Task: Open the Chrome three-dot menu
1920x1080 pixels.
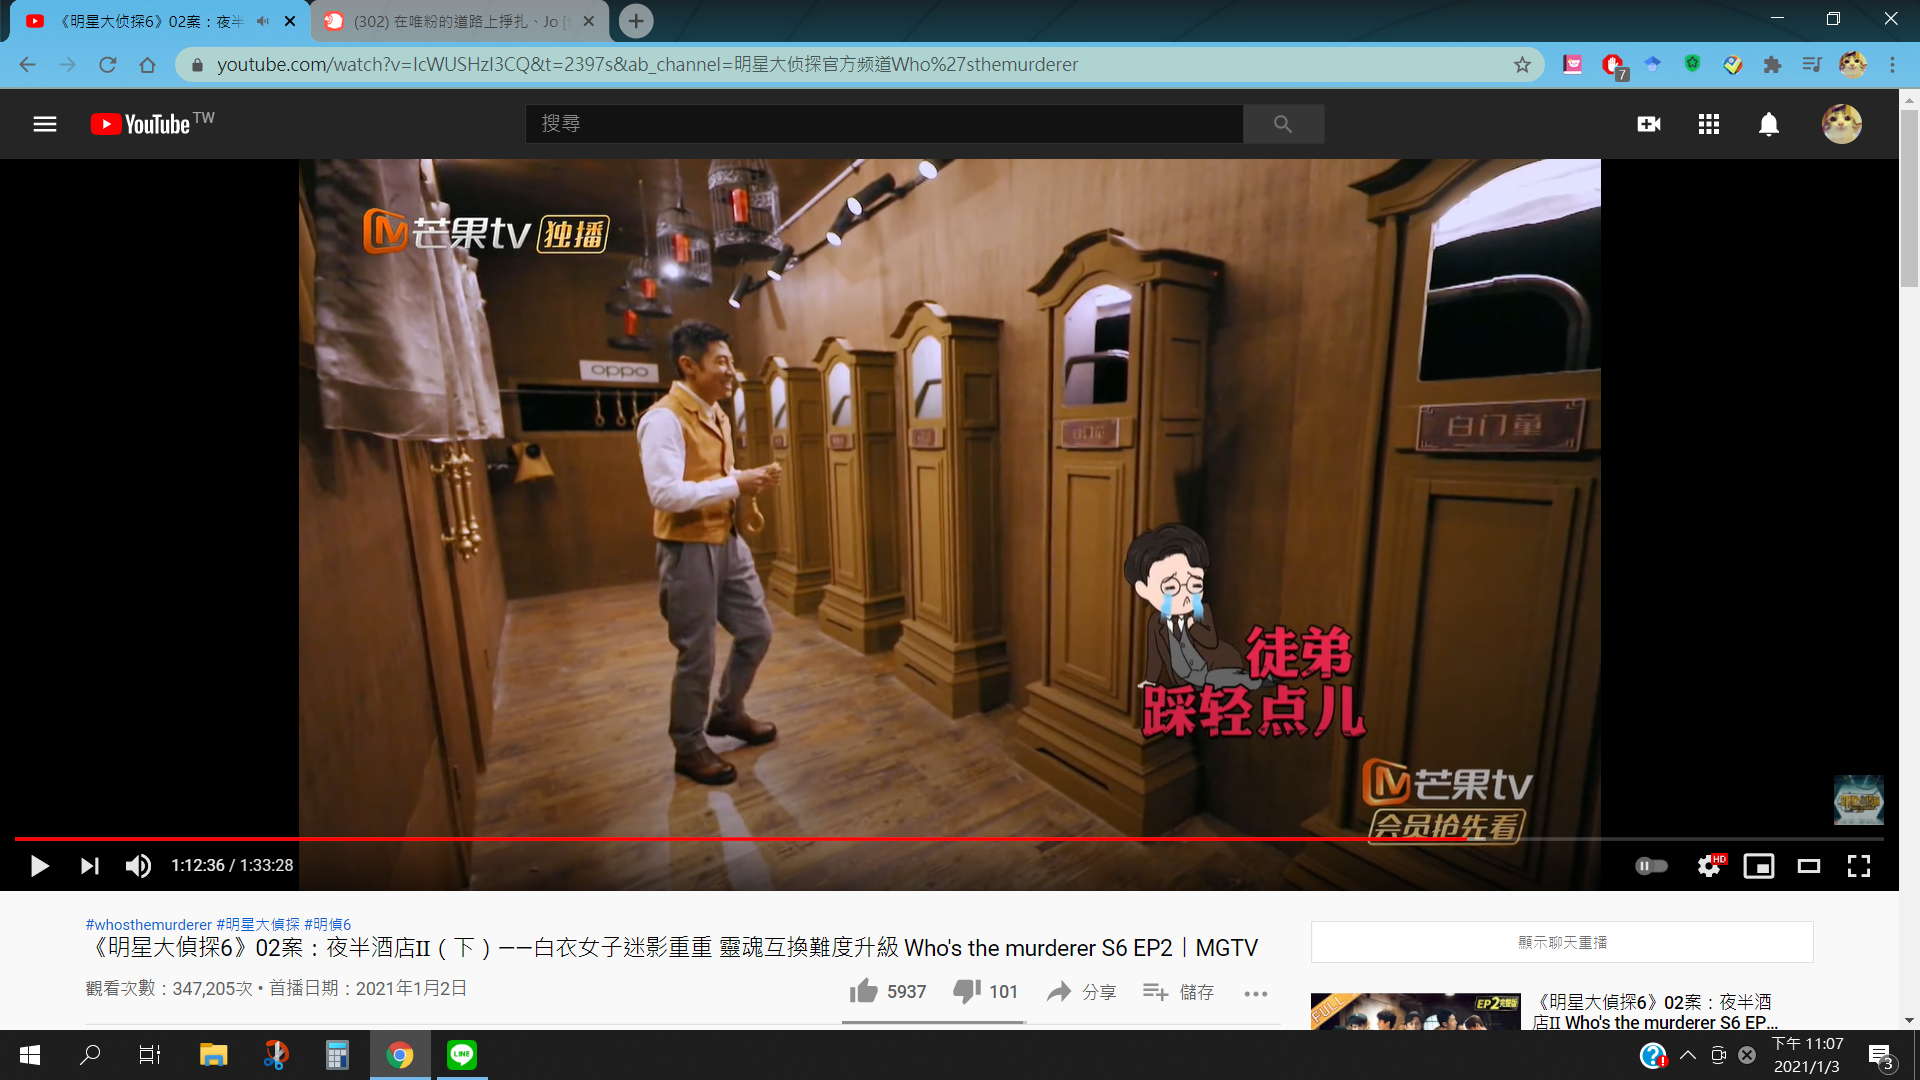Action: [x=1892, y=64]
